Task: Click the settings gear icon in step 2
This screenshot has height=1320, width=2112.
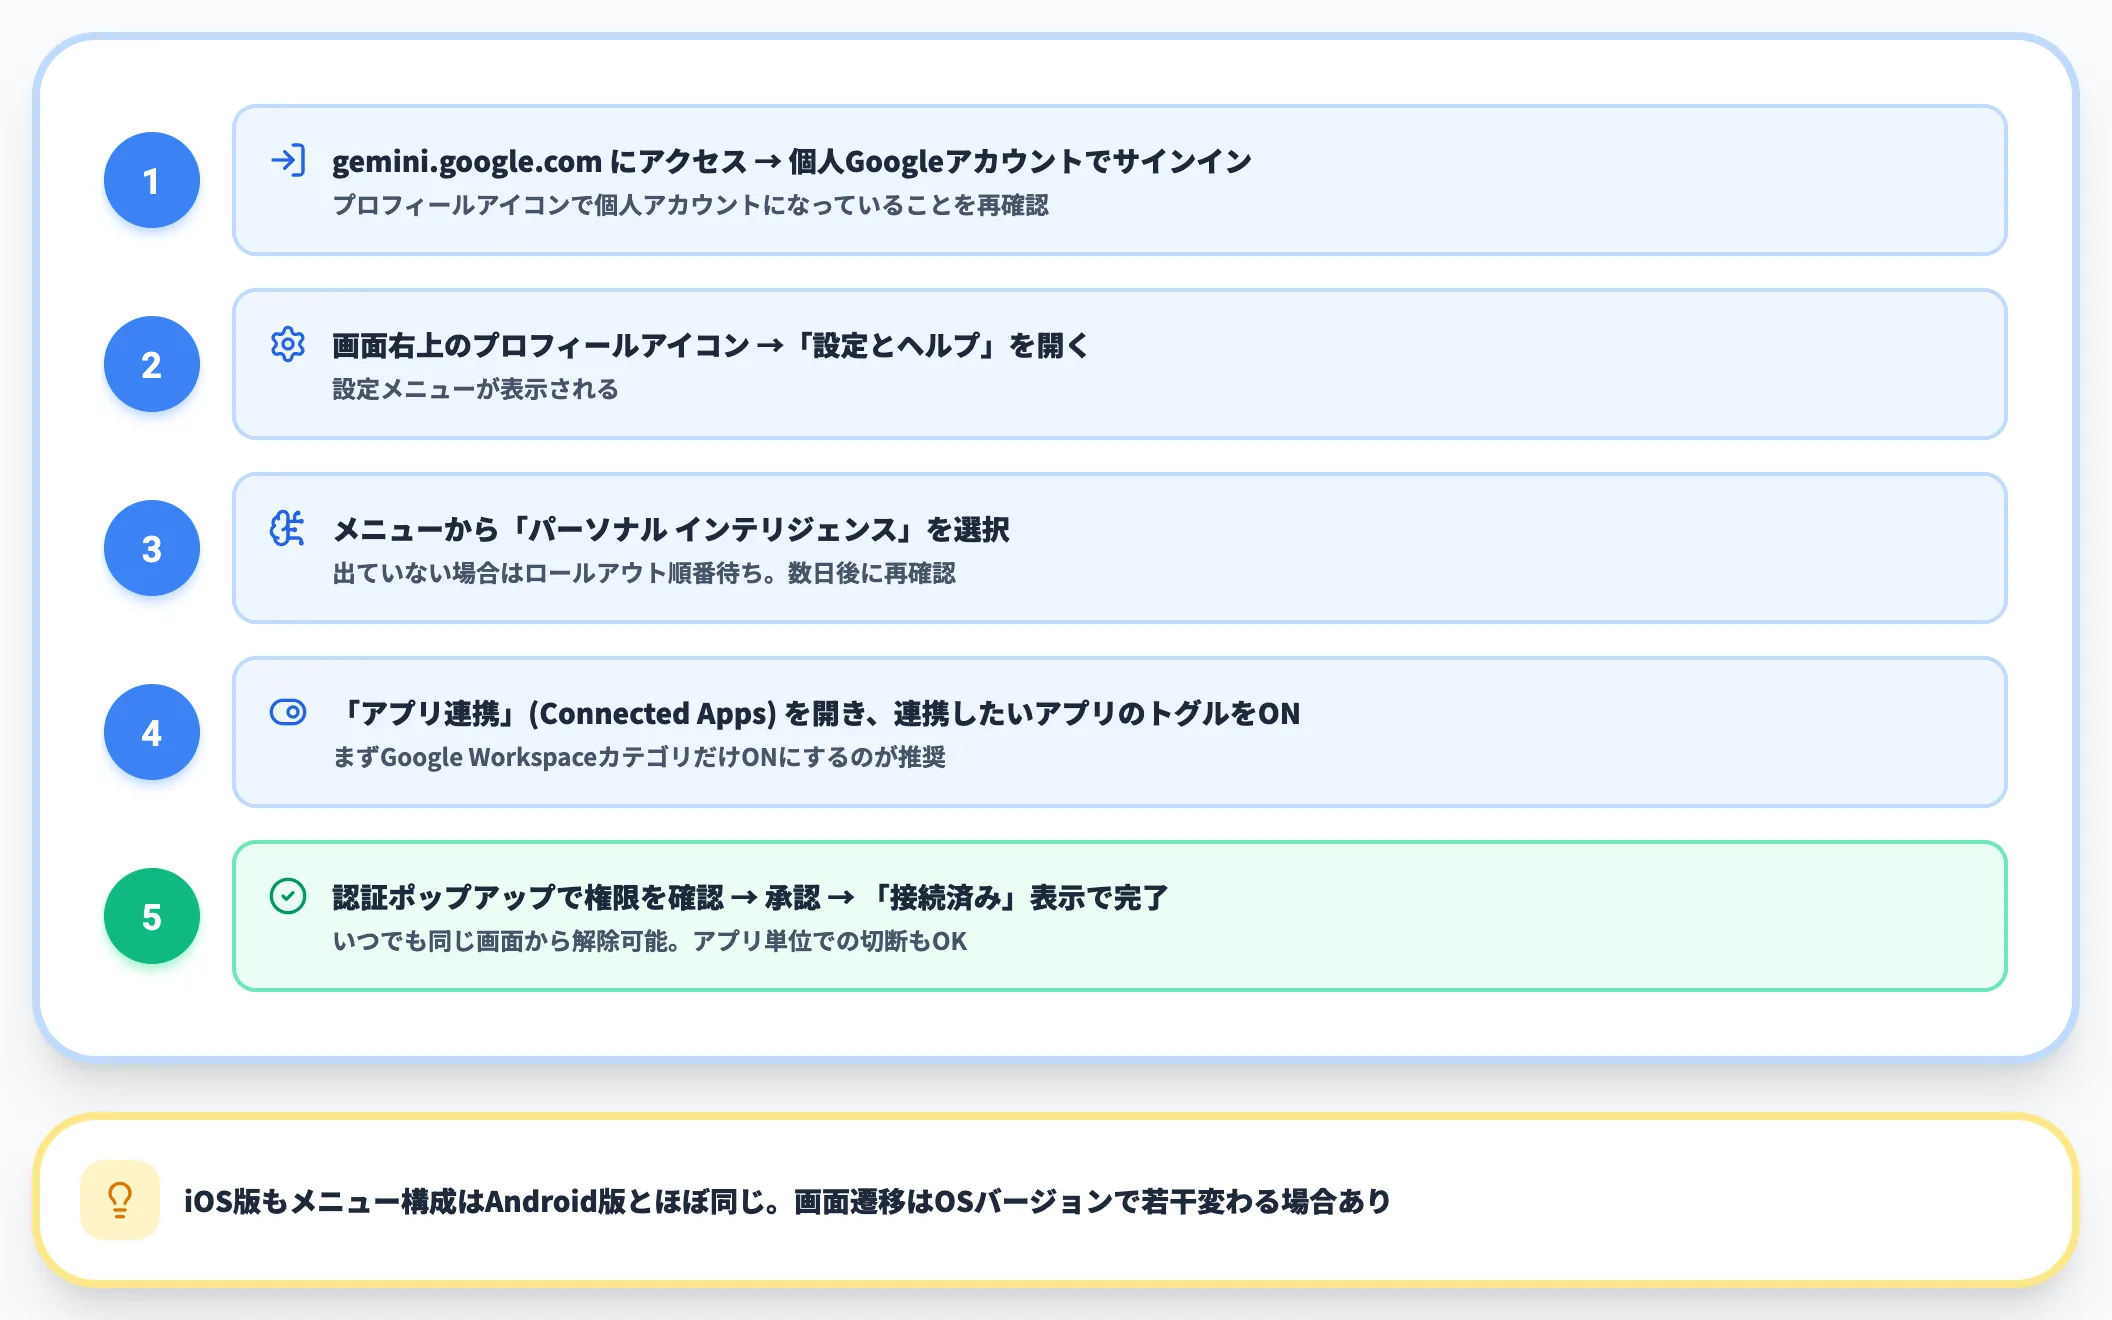Action: [288, 344]
